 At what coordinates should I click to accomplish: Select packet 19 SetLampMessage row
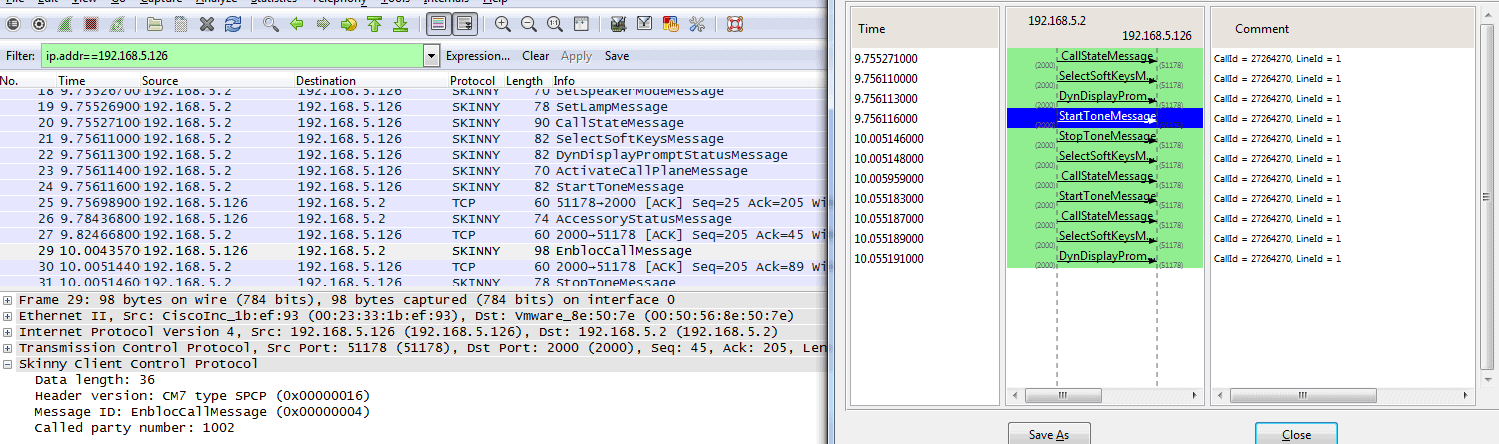click(x=414, y=106)
